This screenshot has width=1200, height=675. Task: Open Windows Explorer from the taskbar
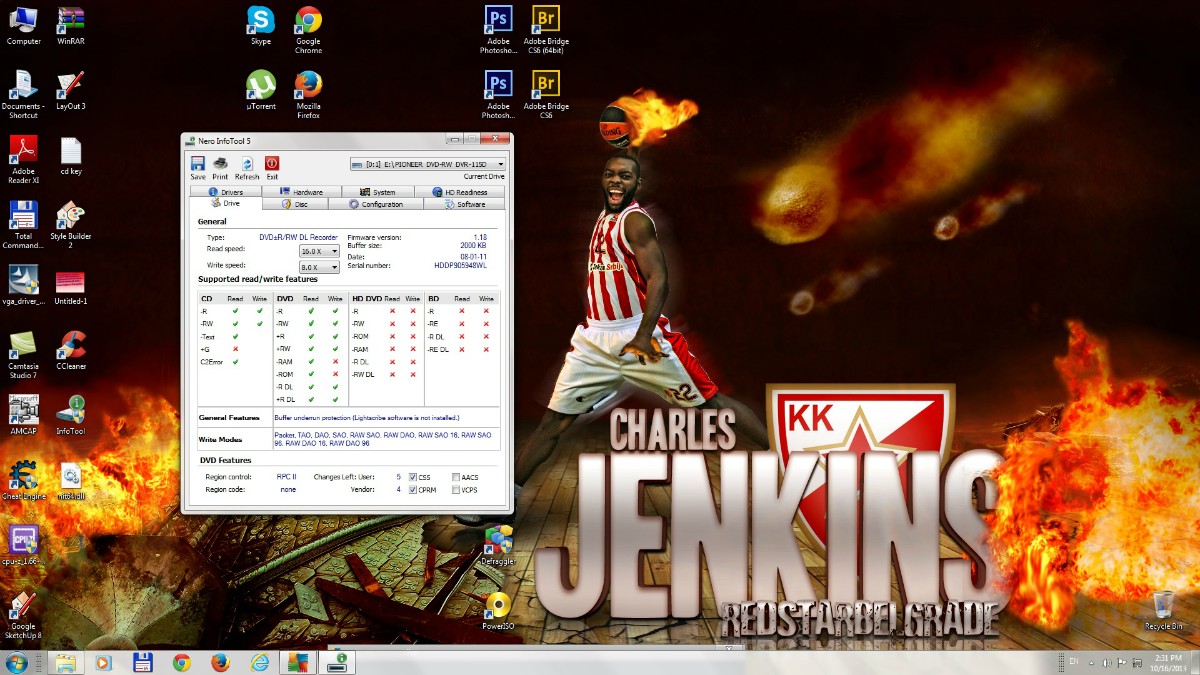click(64, 662)
